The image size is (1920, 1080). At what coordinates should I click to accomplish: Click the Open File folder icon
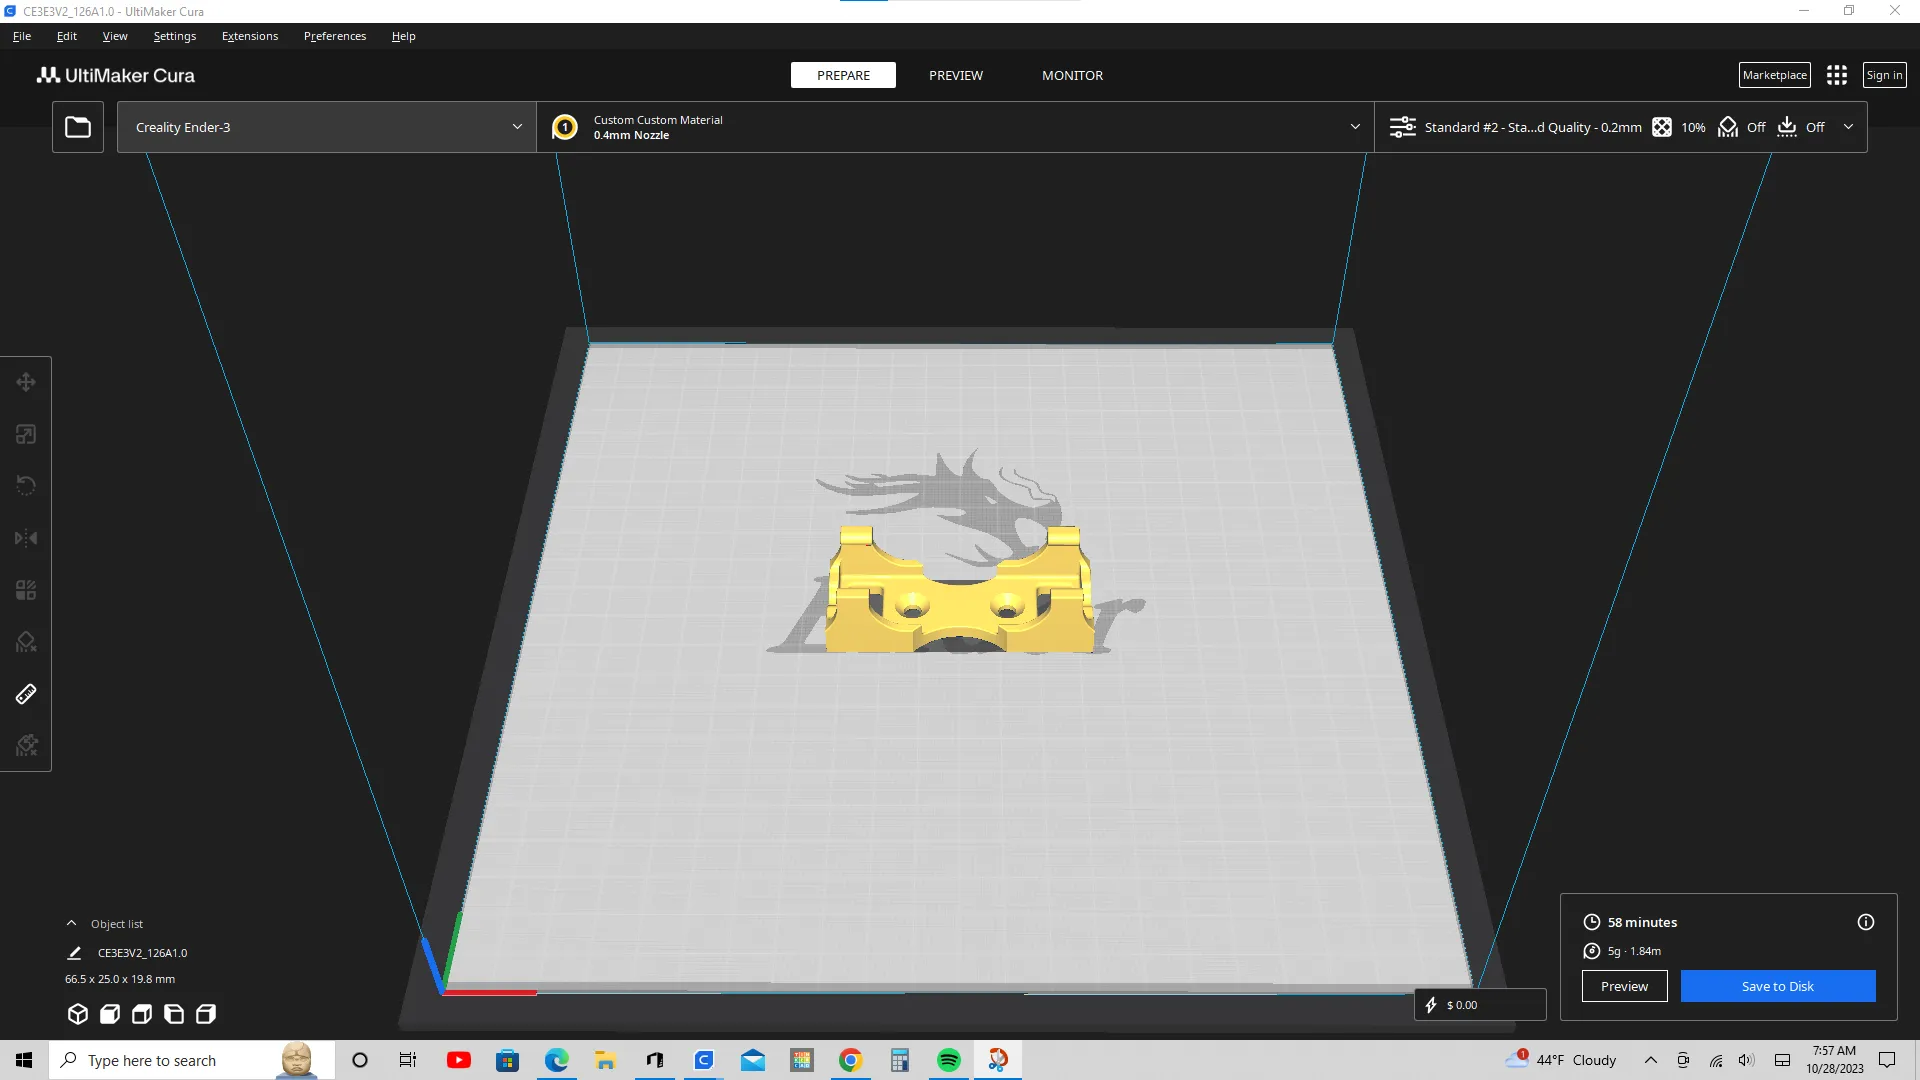(x=78, y=127)
